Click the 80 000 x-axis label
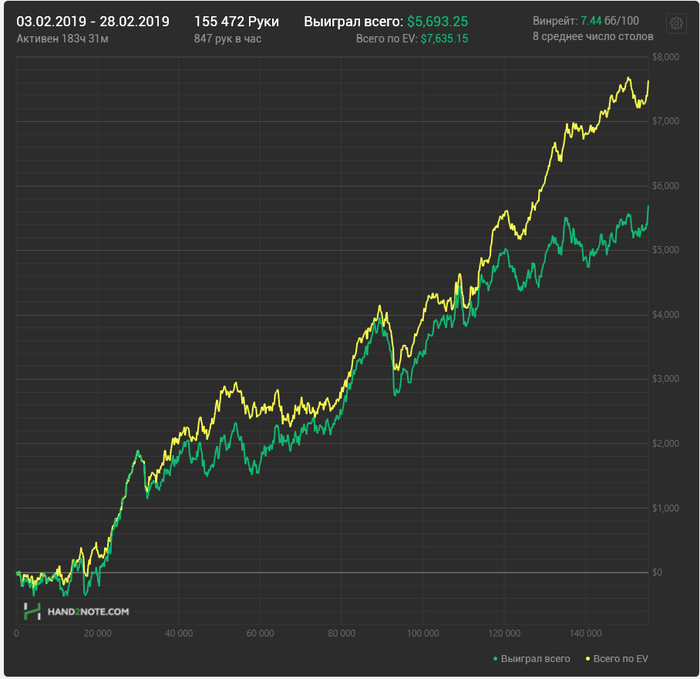Image resolution: width=700 pixels, height=679 pixels. (x=342, y=634)
